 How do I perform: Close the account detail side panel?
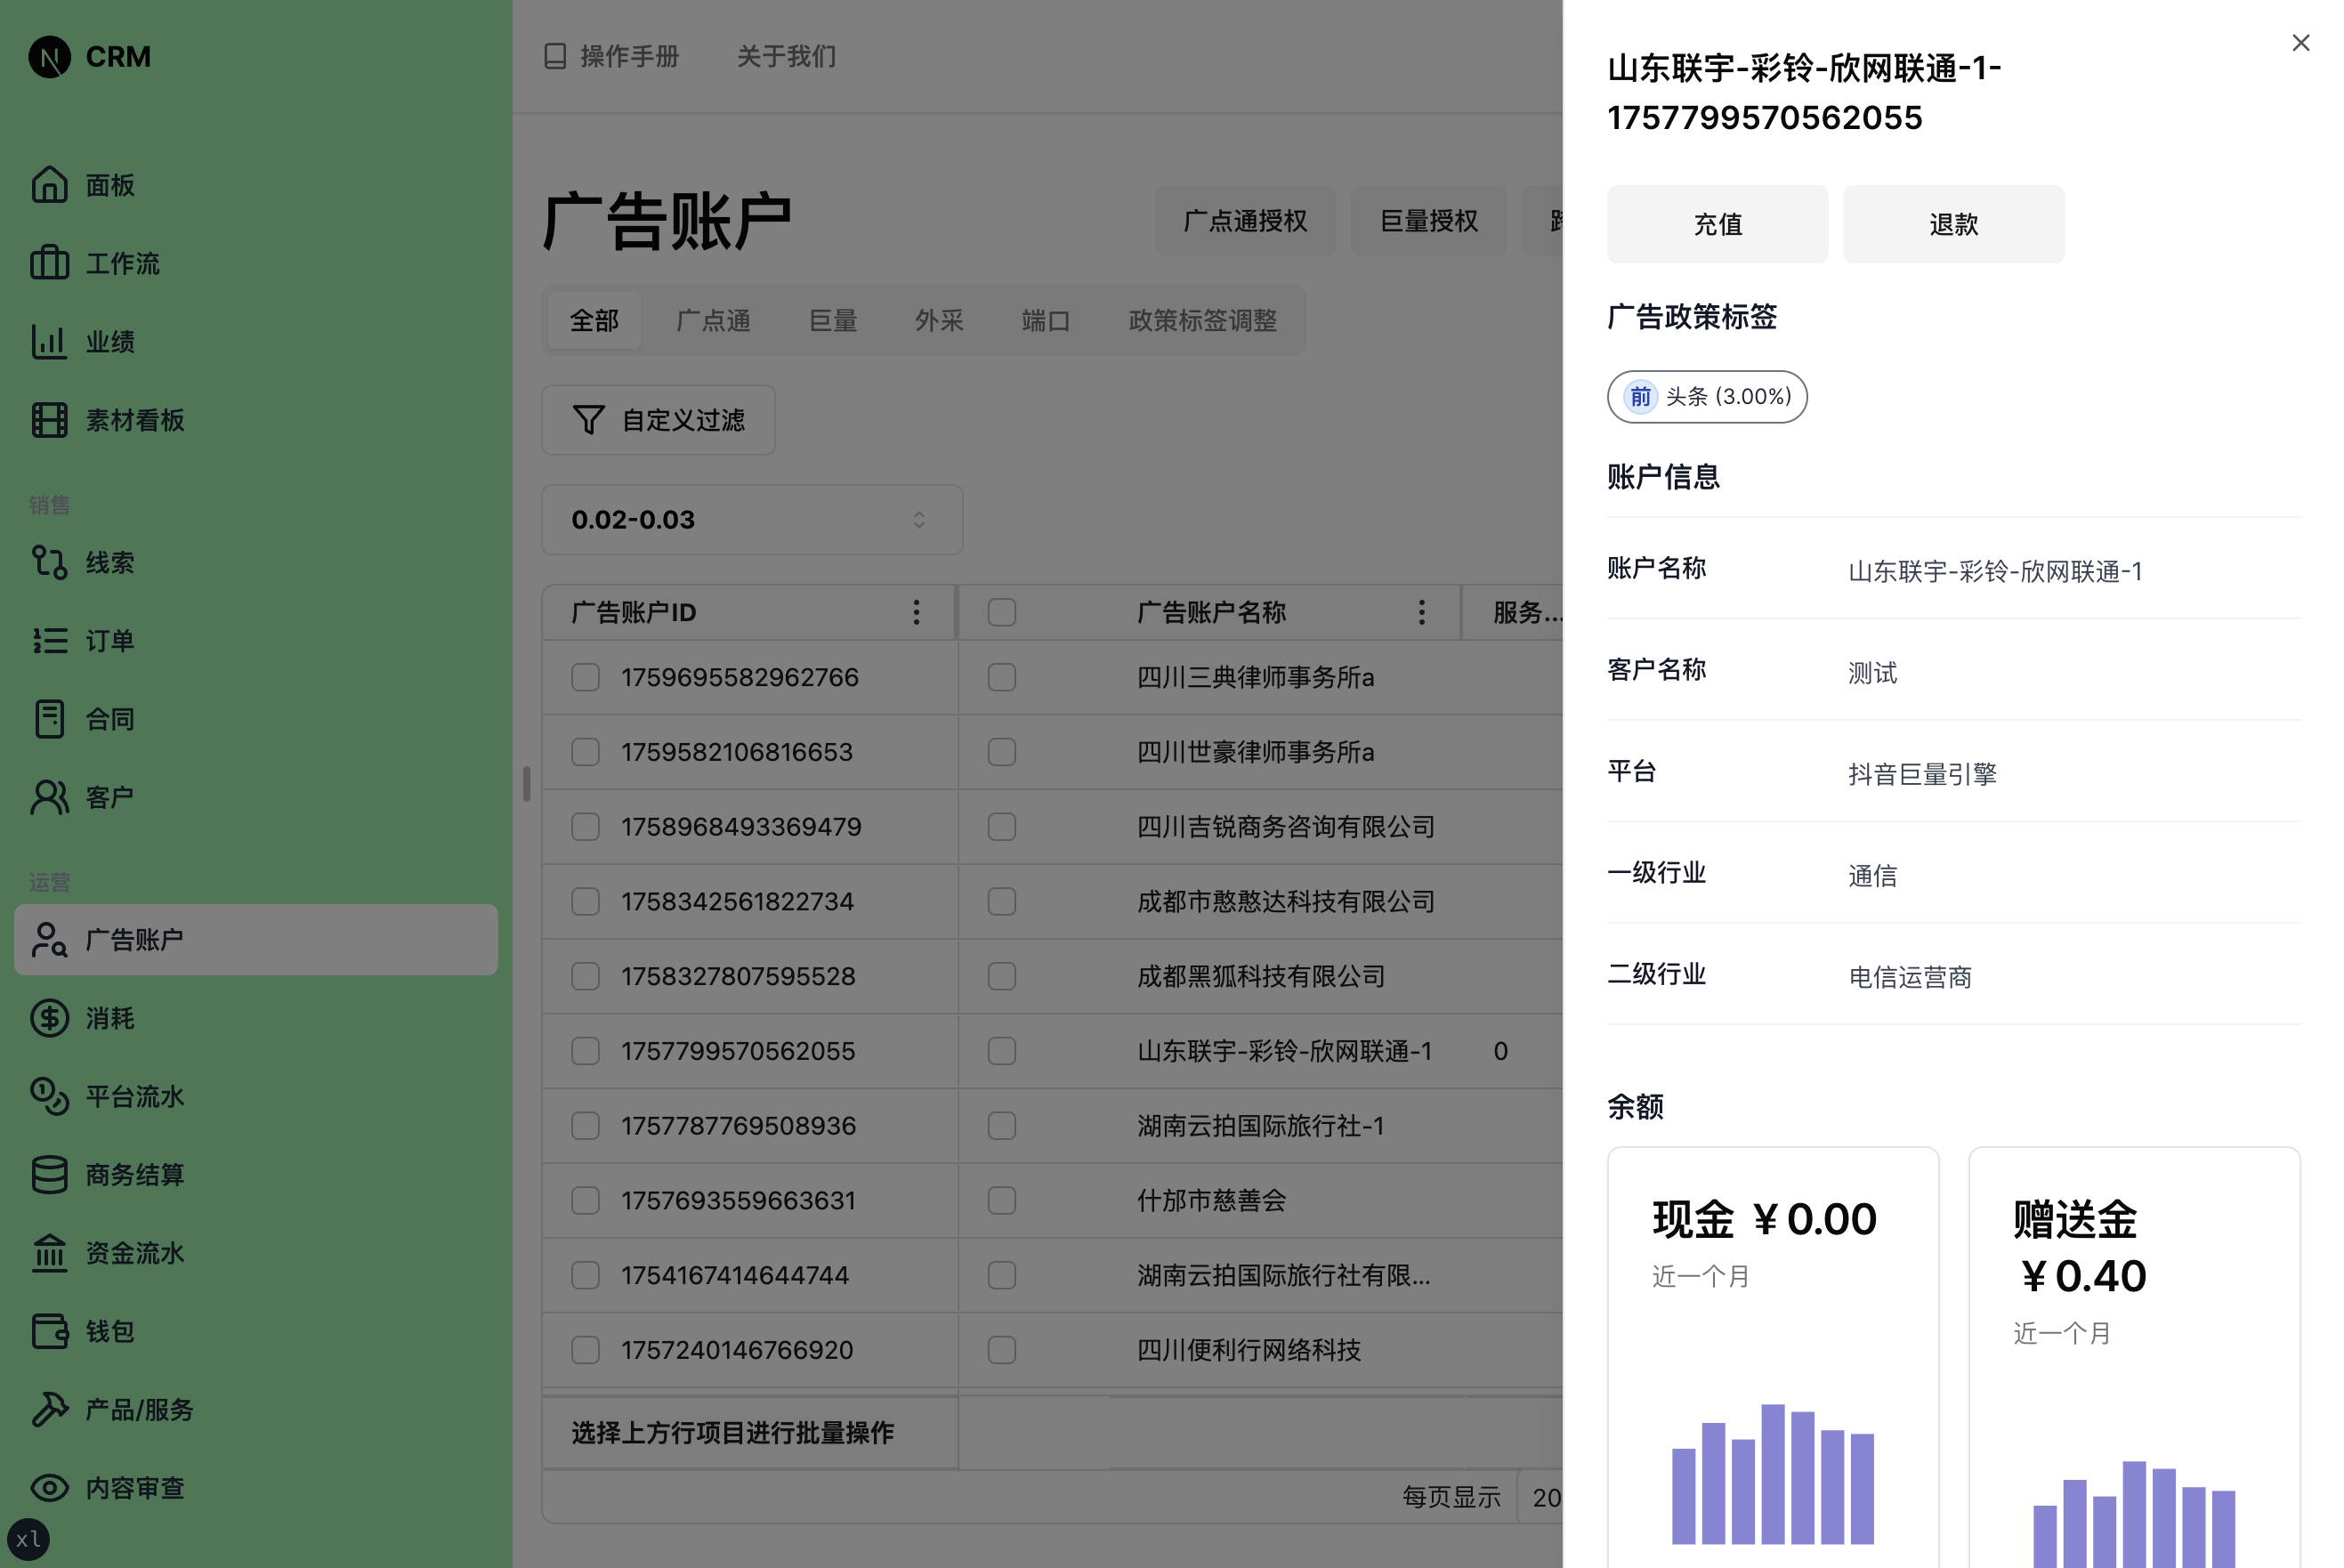click(x=2300, y=43)
